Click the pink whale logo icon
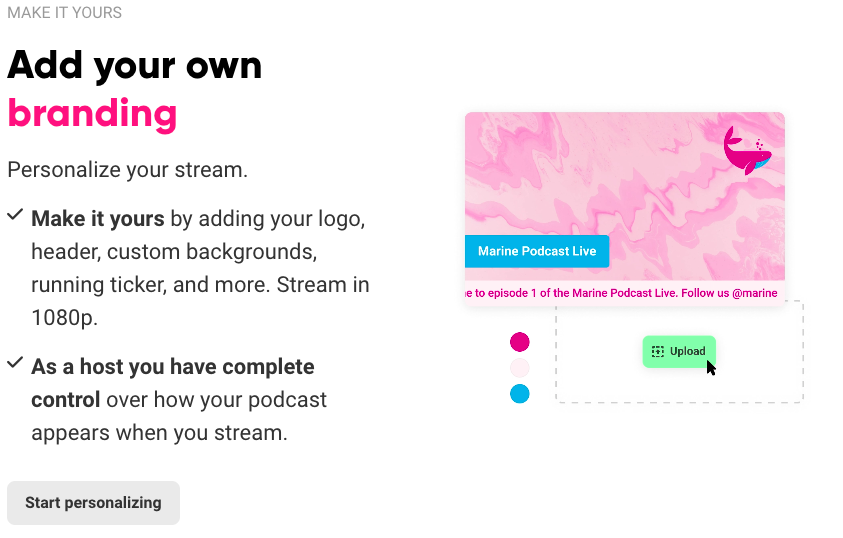The width and height of the screenshot is (843, 538). click(747, 150)
